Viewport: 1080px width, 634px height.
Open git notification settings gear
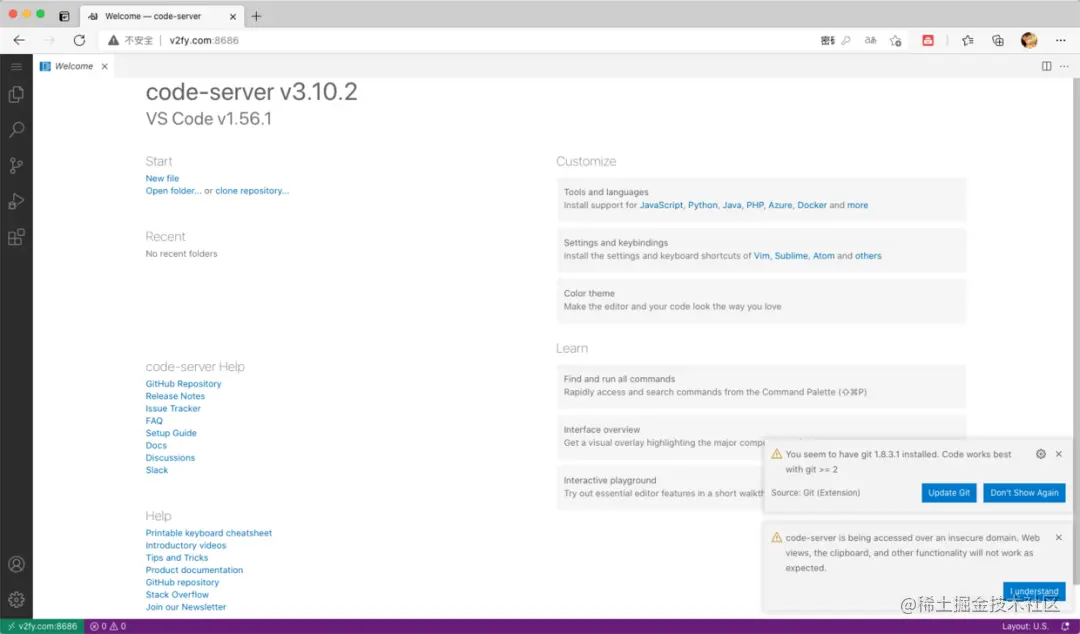click(1041, 454)
